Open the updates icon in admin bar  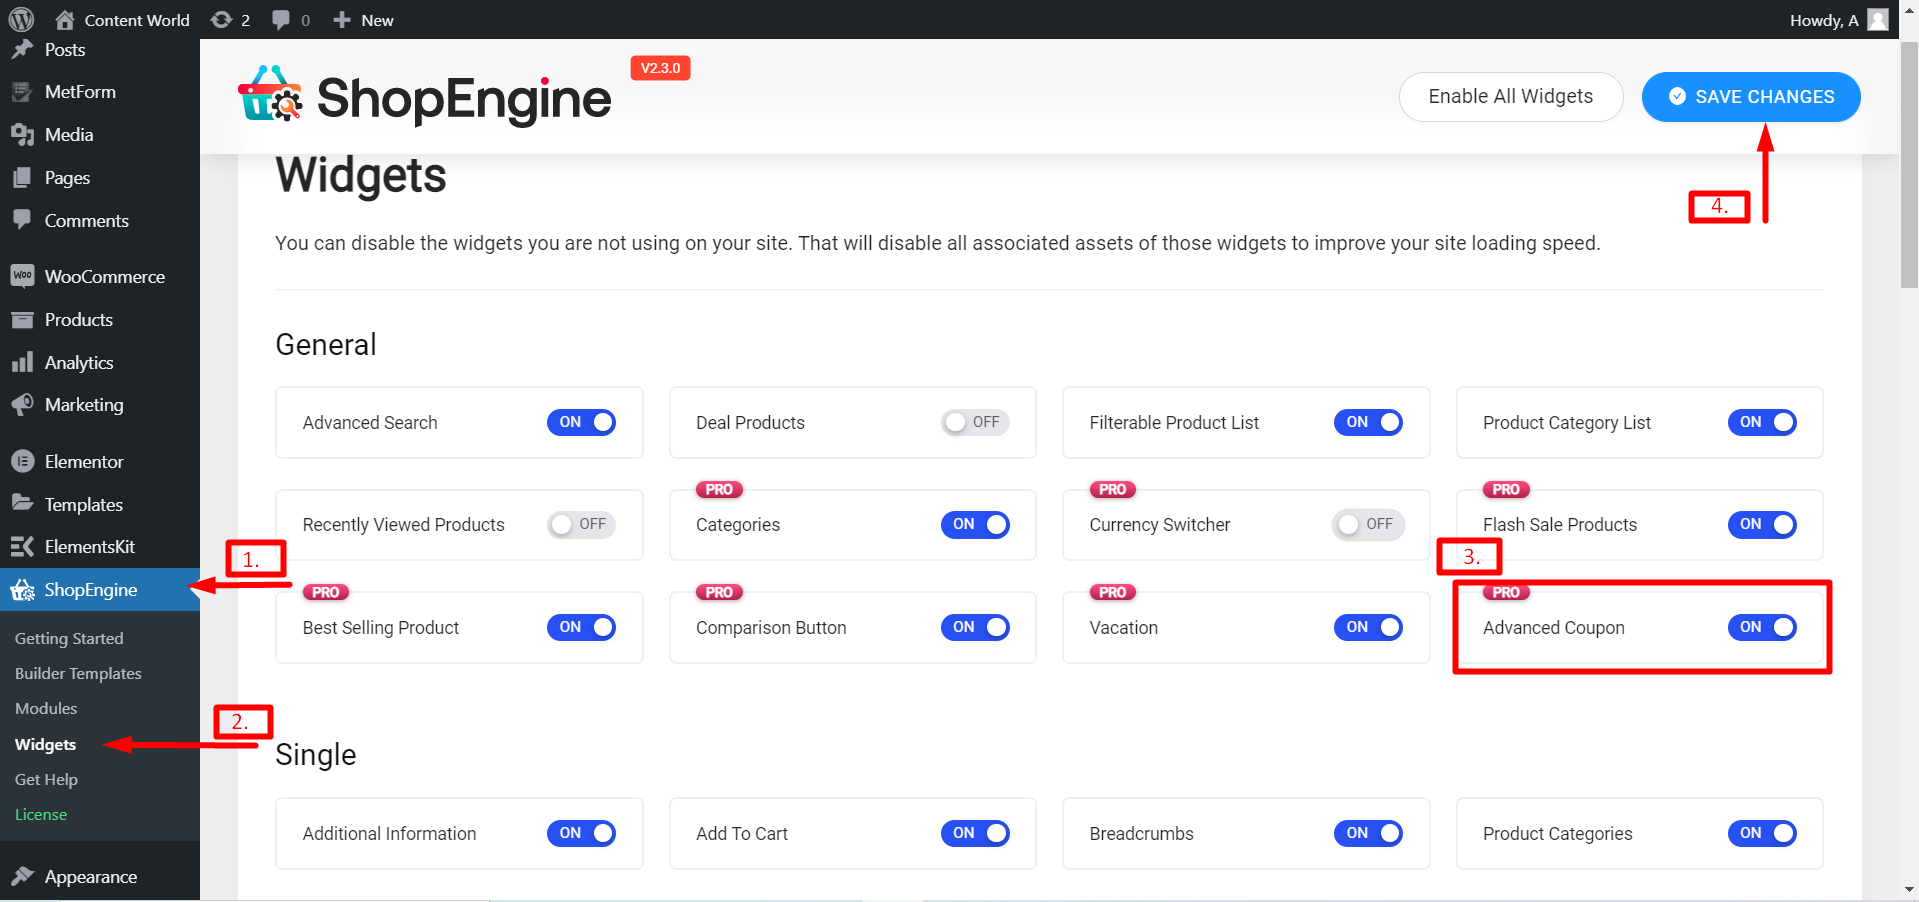(x=222, y=20)
